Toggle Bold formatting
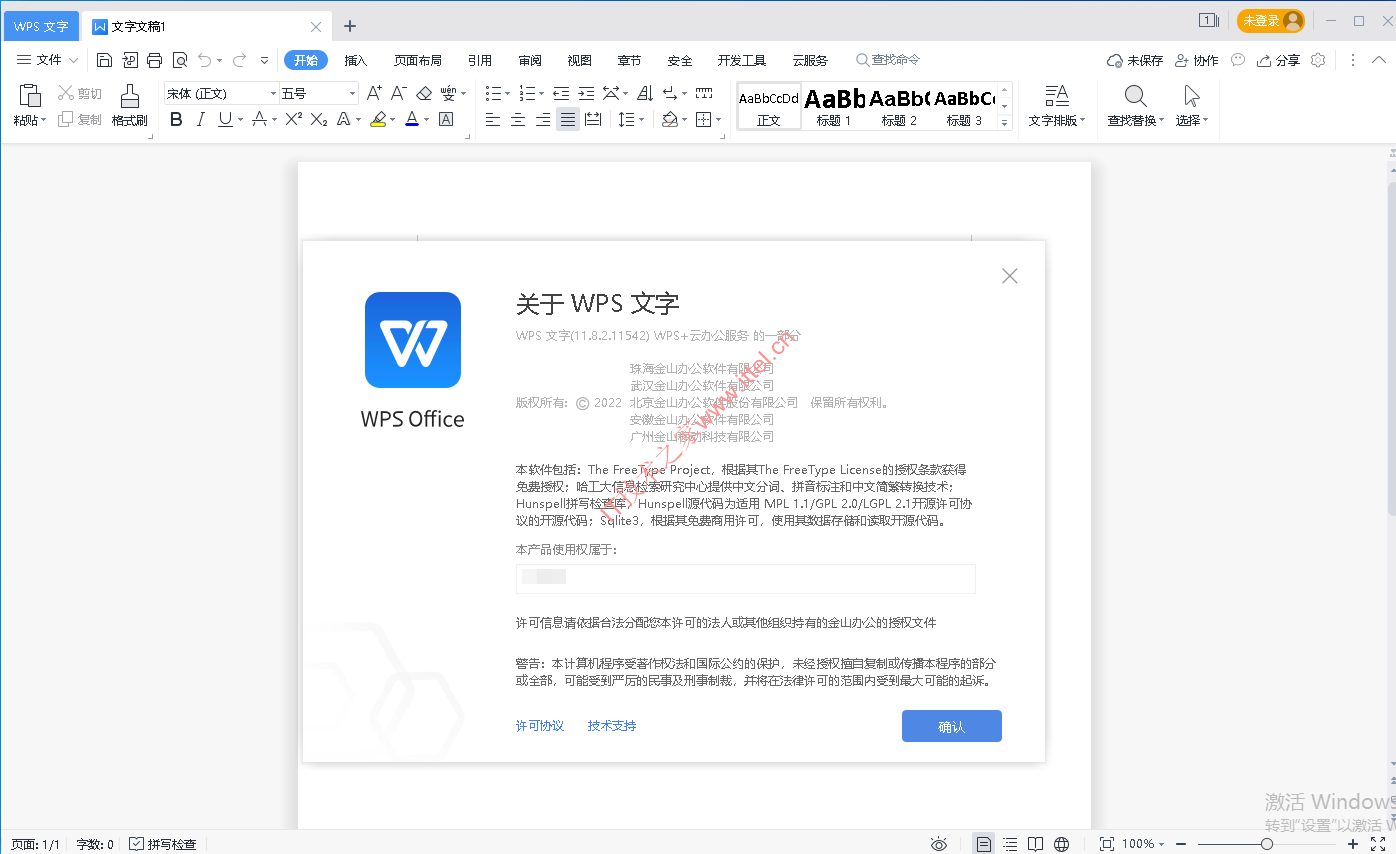The height and width of the screenshot is (854, 1396). point(176,119)
